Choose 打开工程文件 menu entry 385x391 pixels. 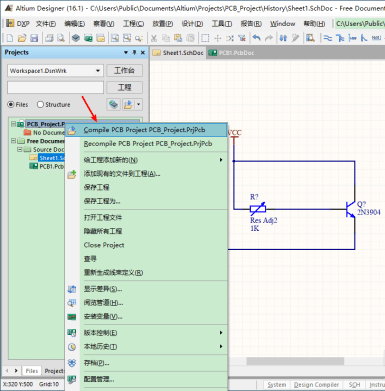146,218
